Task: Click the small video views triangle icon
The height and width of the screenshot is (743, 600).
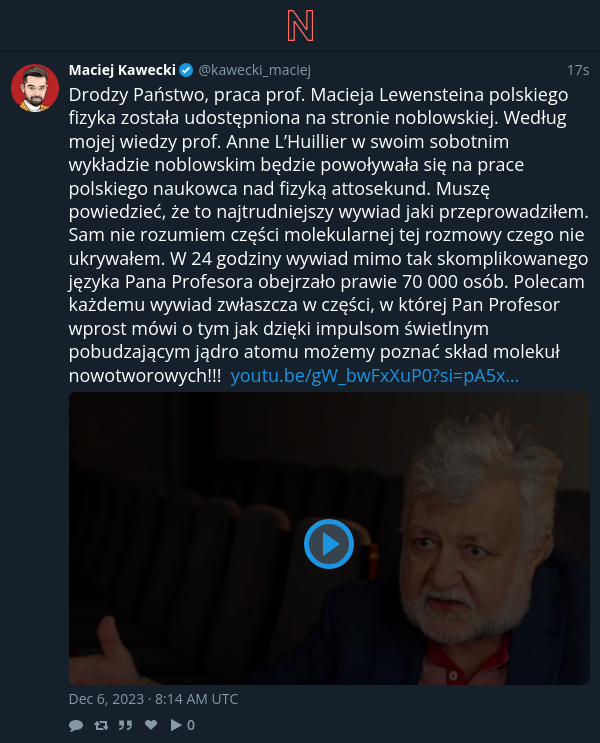Action: click(176, 725)
